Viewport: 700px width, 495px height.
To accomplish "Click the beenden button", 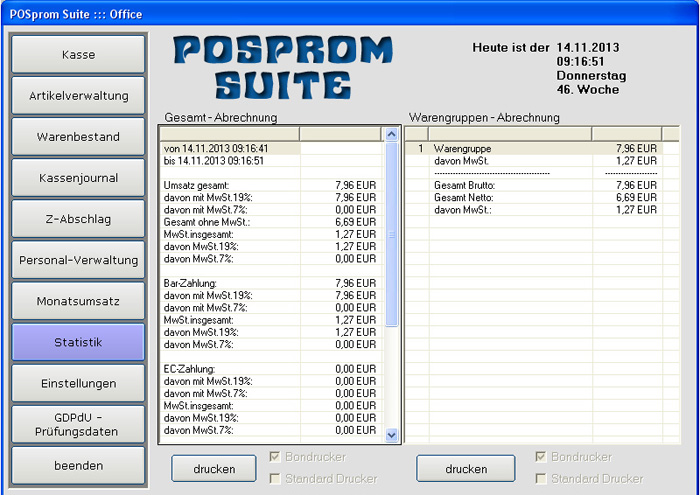I will pos(78,466).
